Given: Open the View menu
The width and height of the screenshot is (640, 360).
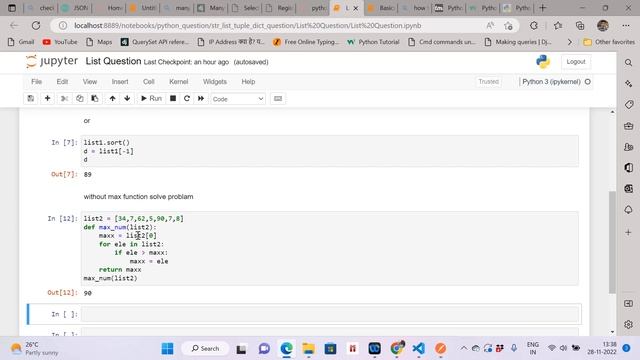Looking at the screenshot, I should [90, 82].
